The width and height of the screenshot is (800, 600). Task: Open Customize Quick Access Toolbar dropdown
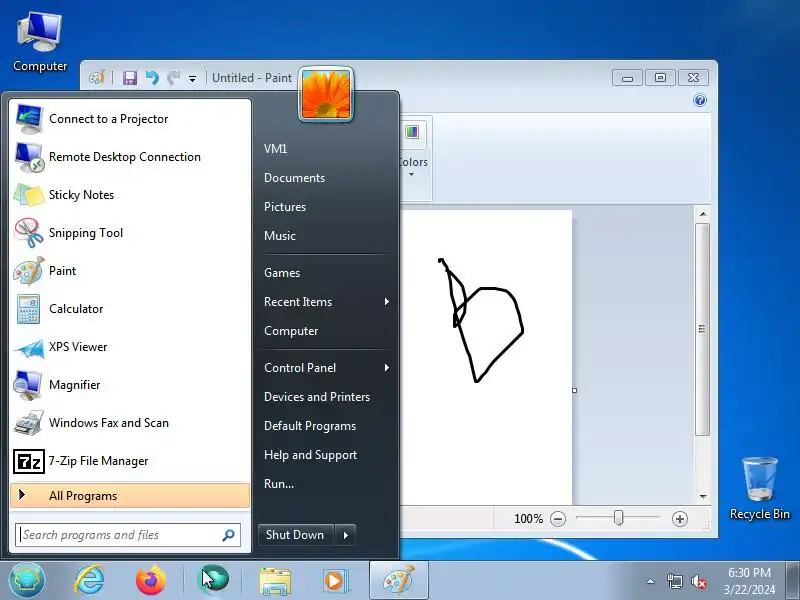[x=192, y=79]
